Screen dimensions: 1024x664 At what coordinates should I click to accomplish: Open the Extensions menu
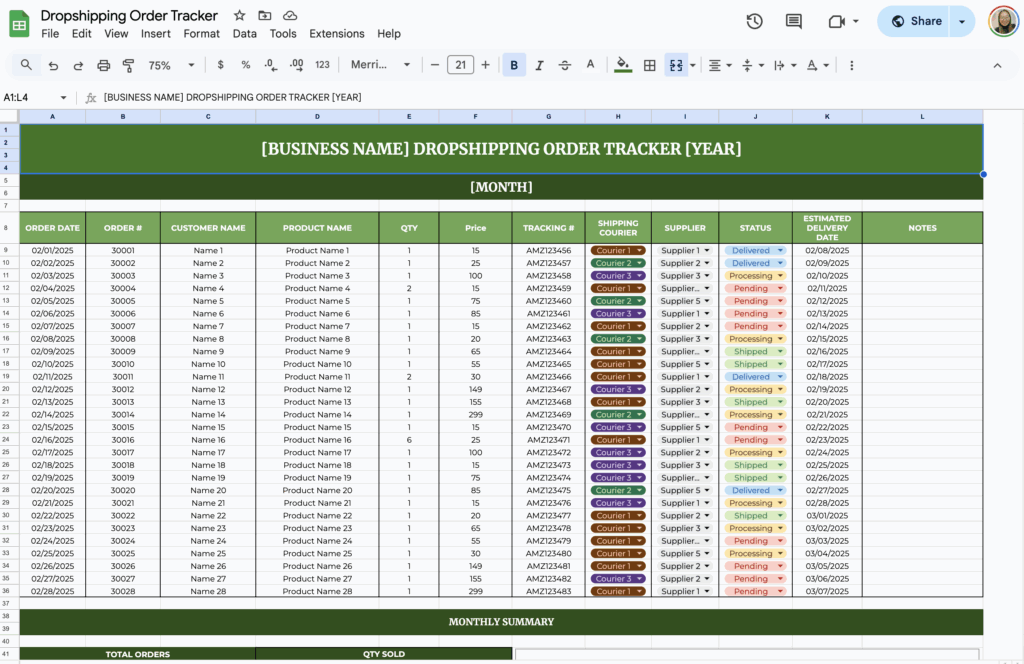336,33
